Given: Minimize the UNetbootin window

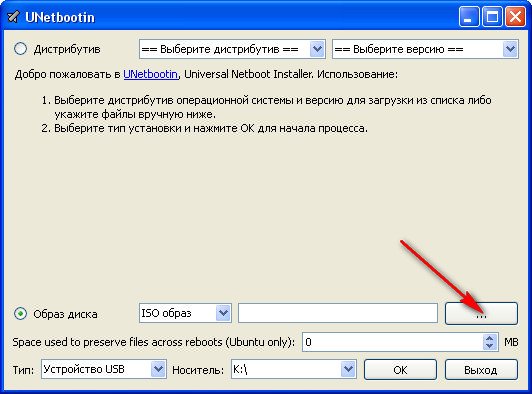Looking at the screenshot, I should click(x=469, y=17).
